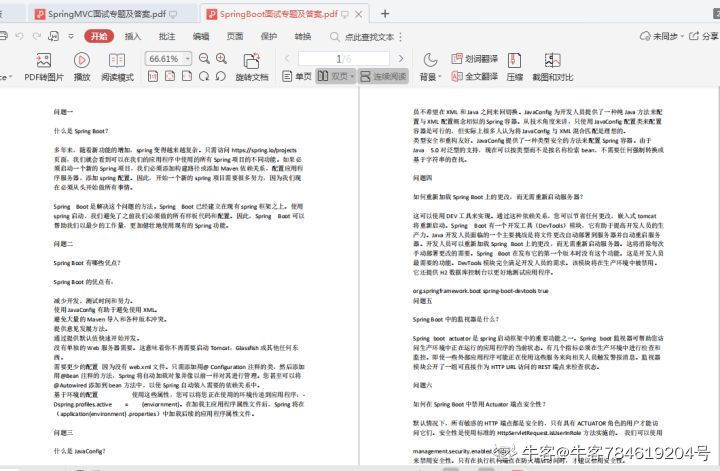This screenshot has width=720, height=471.
Task: Open the 保护 ribbon tab
Action: 269,36
